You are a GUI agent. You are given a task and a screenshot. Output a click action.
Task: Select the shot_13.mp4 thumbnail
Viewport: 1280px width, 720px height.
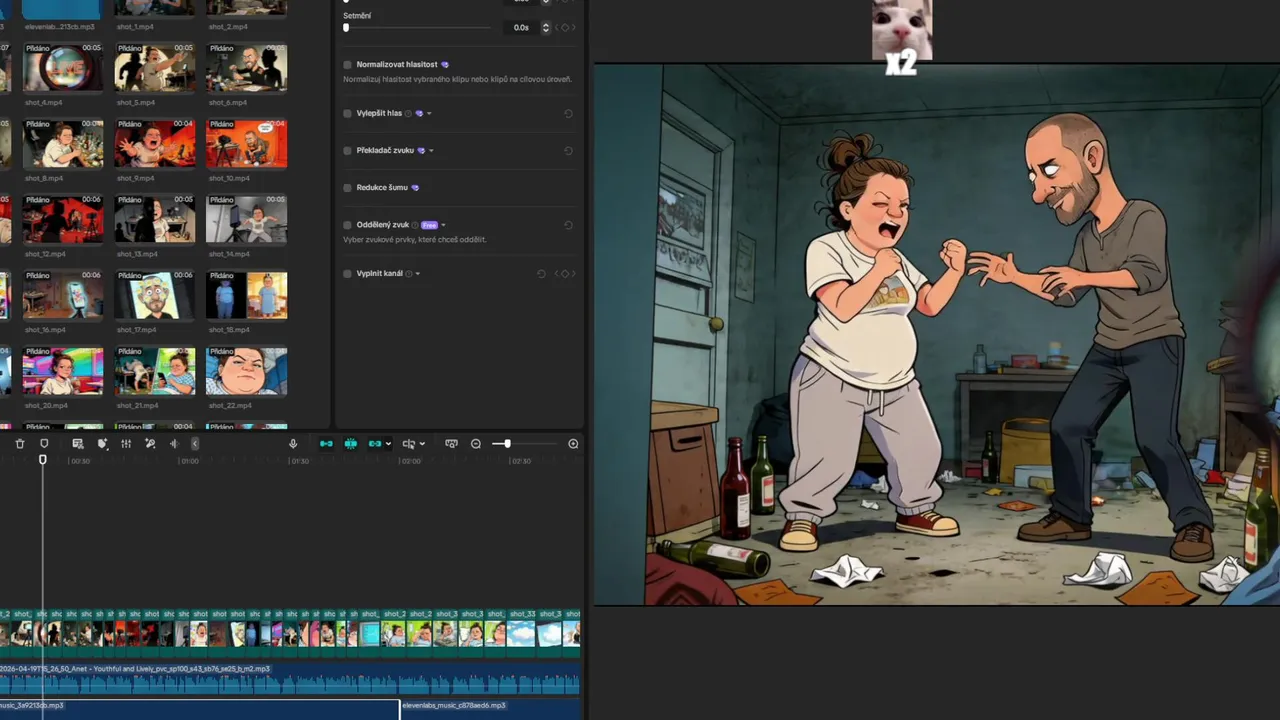[154, 220]
